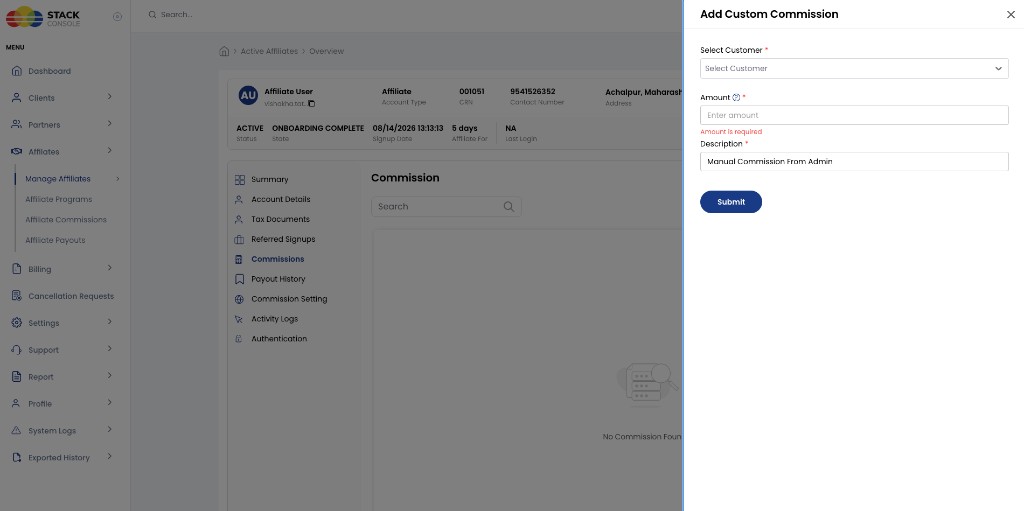Click the Activity Logs cursor icon
Screen dimensions: 1024x511
click(x=239, y=319)
